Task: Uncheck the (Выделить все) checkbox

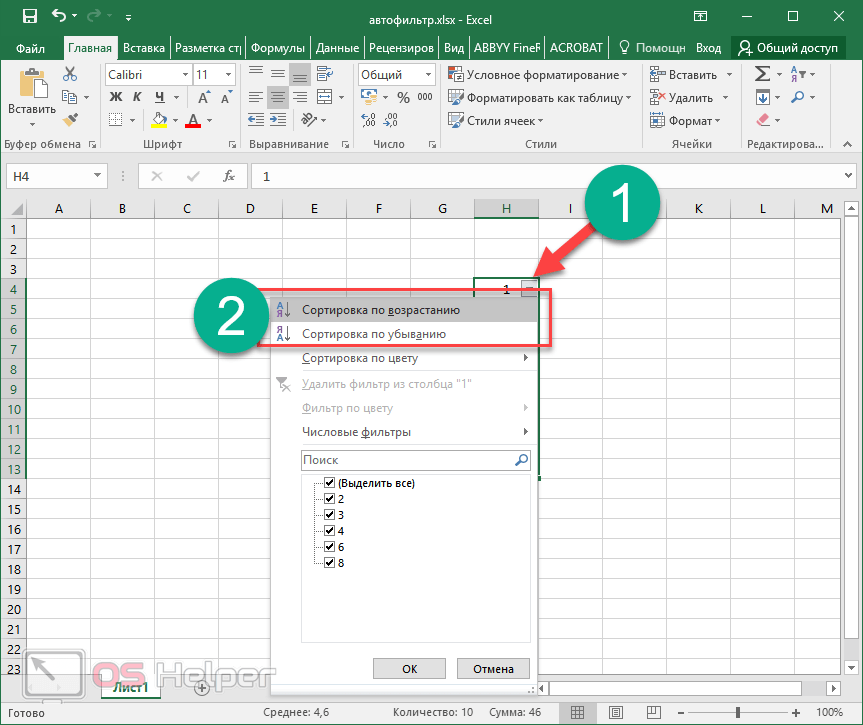Action: click(x=330, y=483)
